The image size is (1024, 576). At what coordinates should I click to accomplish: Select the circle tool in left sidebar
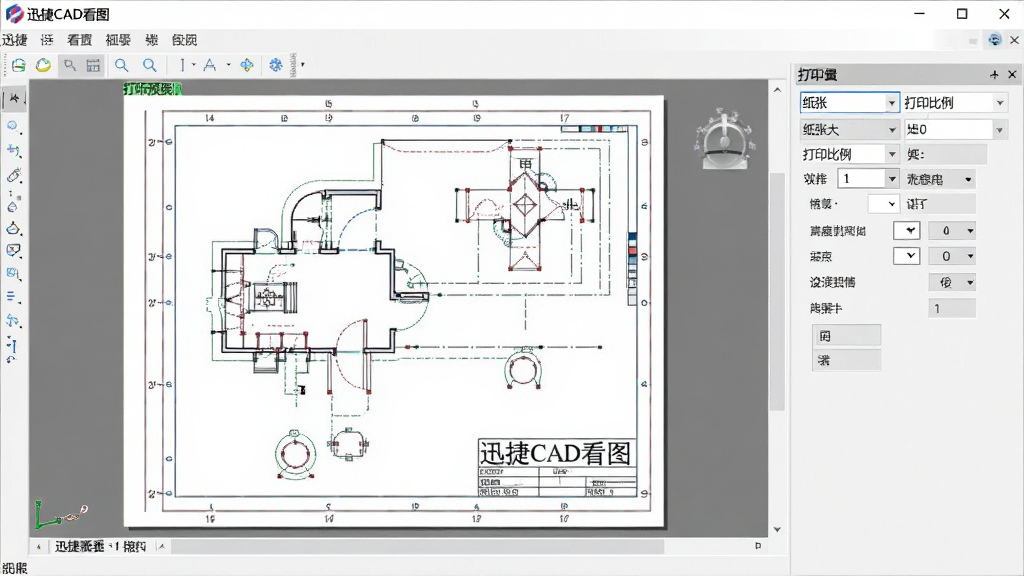[x=14, y=125]
